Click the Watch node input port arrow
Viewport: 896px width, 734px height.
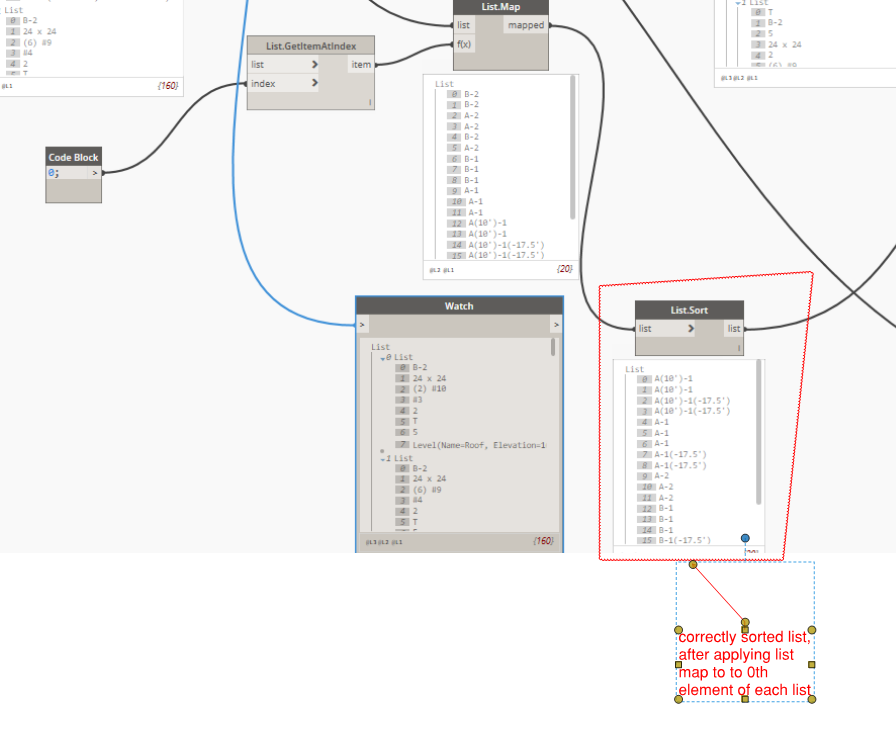(362, 325)
